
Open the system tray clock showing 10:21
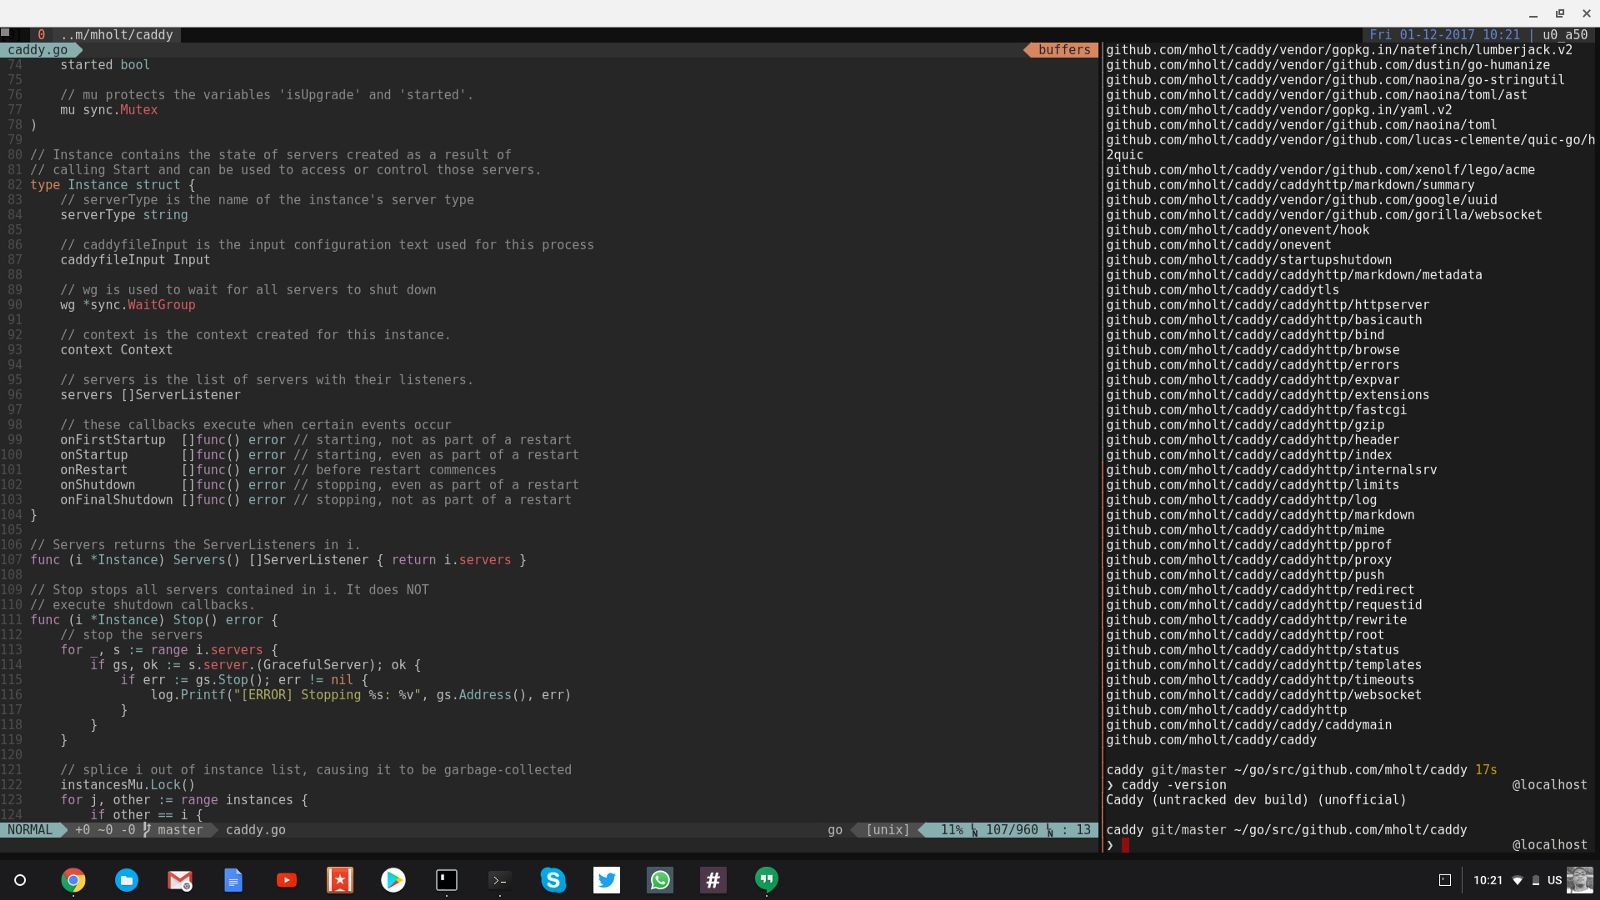coord(1487,880)
